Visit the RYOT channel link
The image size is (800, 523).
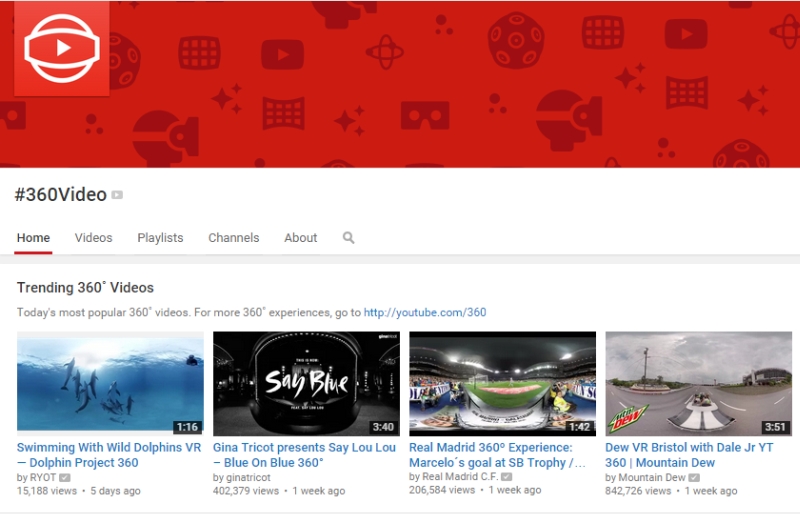click(42, 478)
